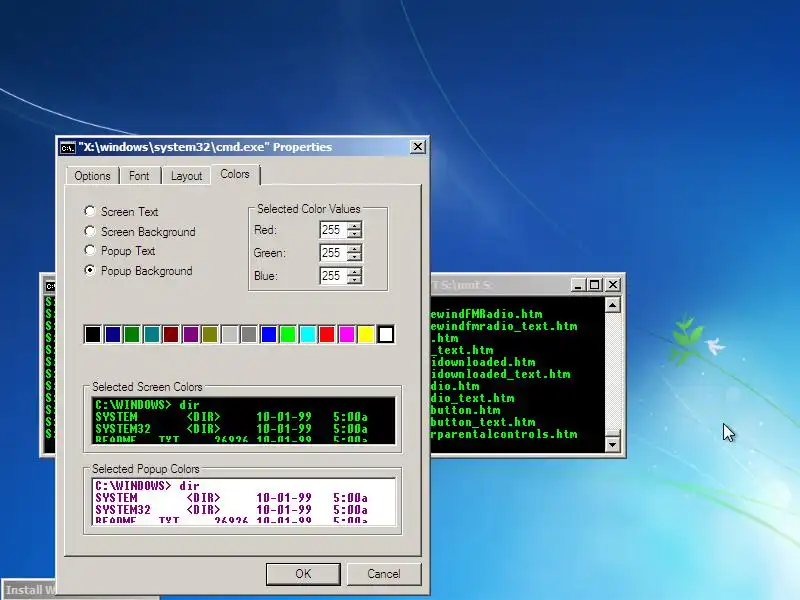Select the Screen Text radio button

90,211
